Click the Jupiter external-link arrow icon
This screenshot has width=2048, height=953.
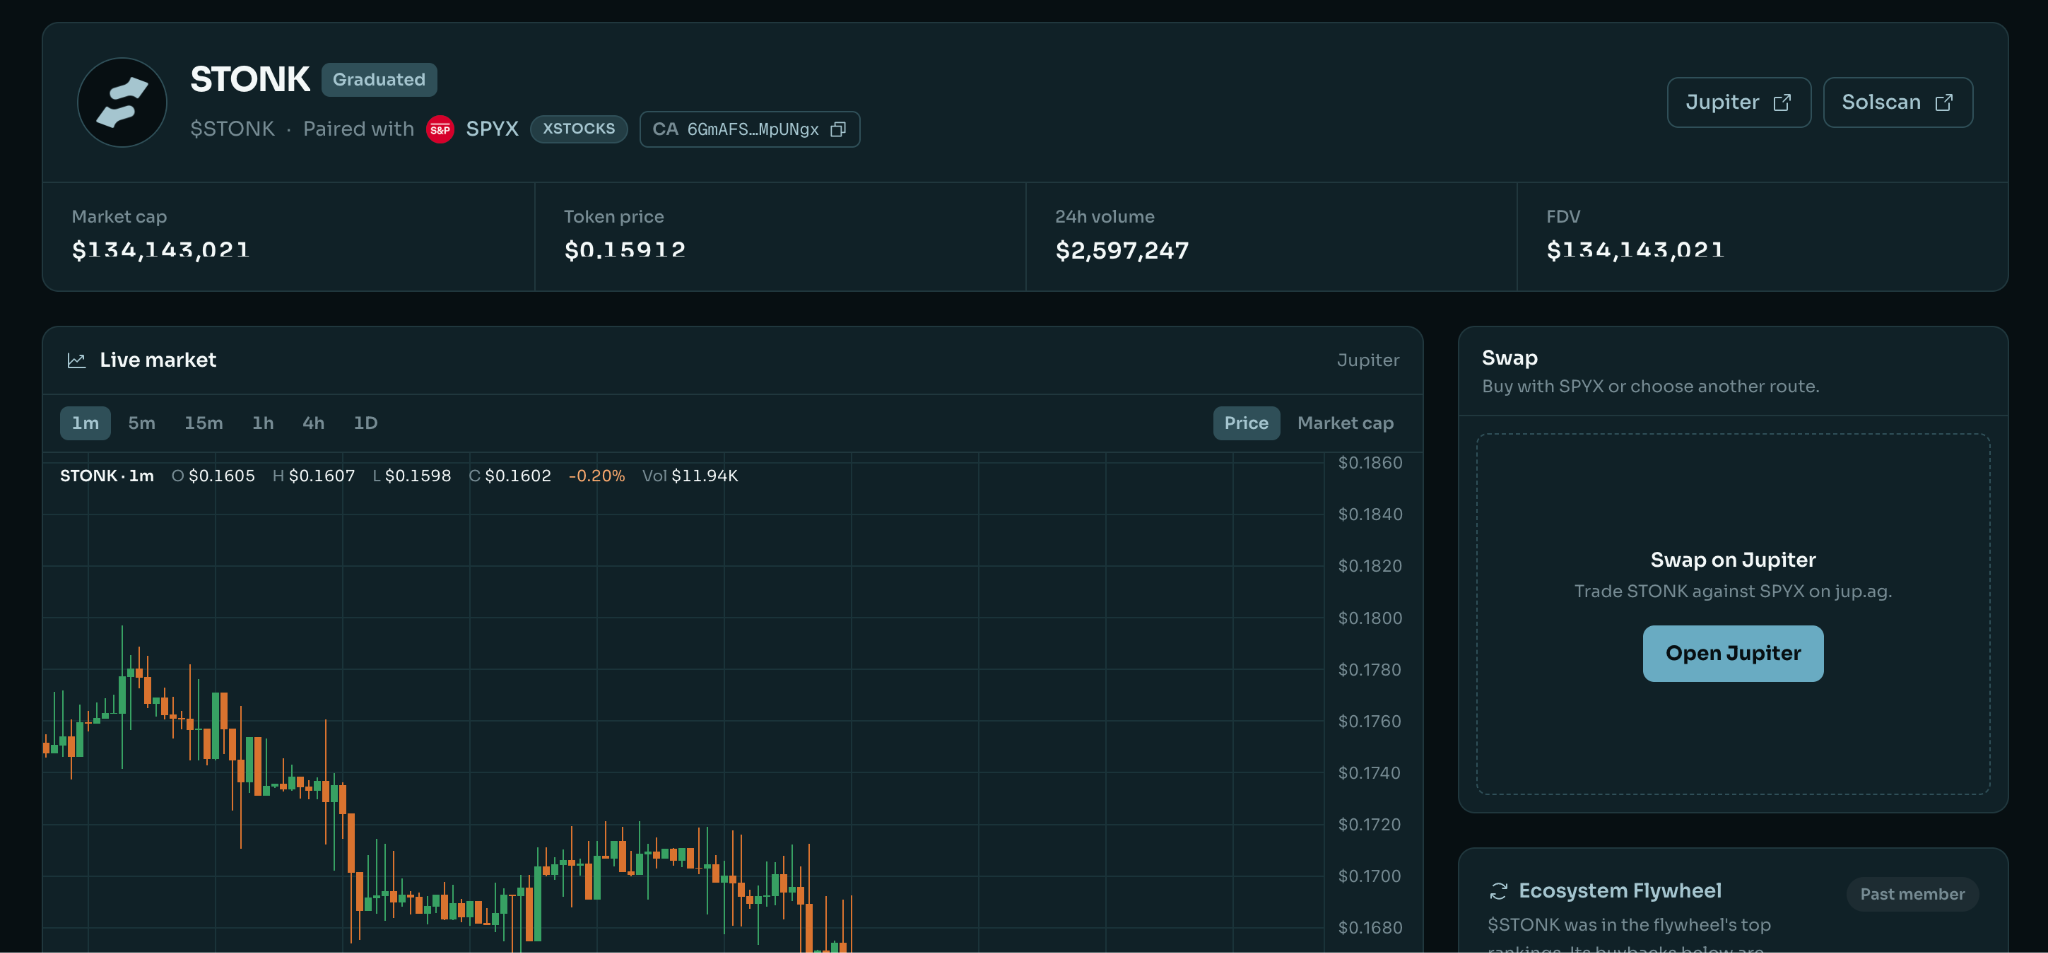[x=1782, y=102]
